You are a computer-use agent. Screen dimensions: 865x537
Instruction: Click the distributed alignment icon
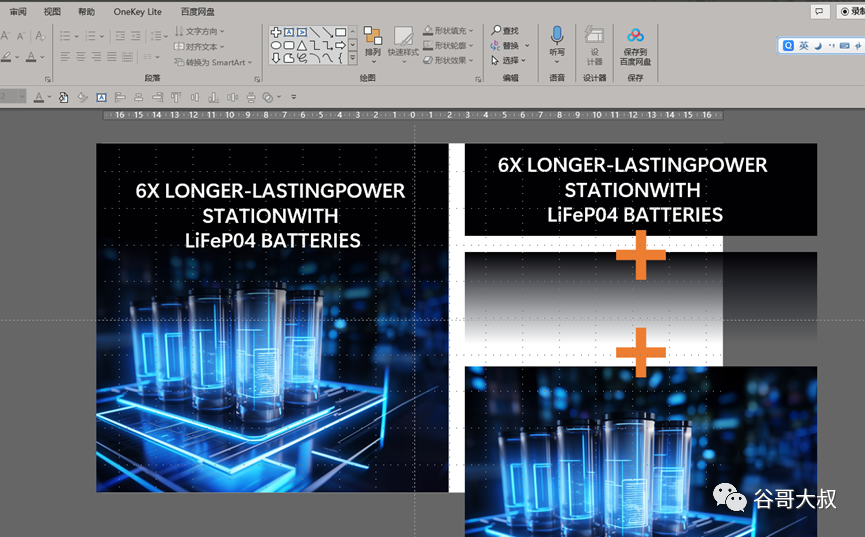127,56
